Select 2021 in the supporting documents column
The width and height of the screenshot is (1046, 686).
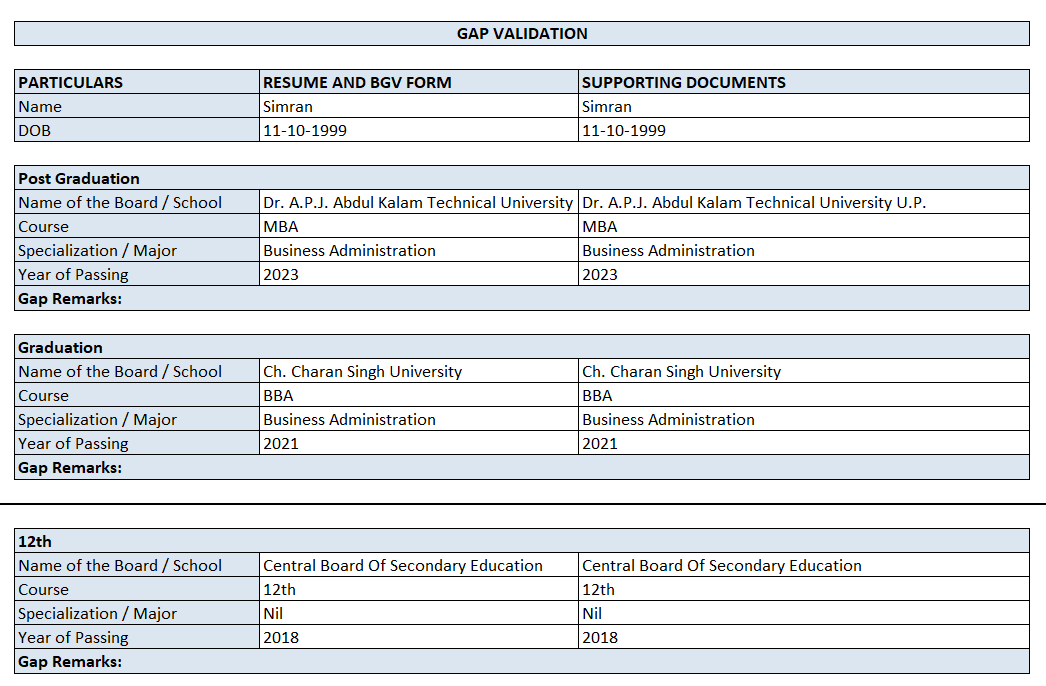(804, 443)
